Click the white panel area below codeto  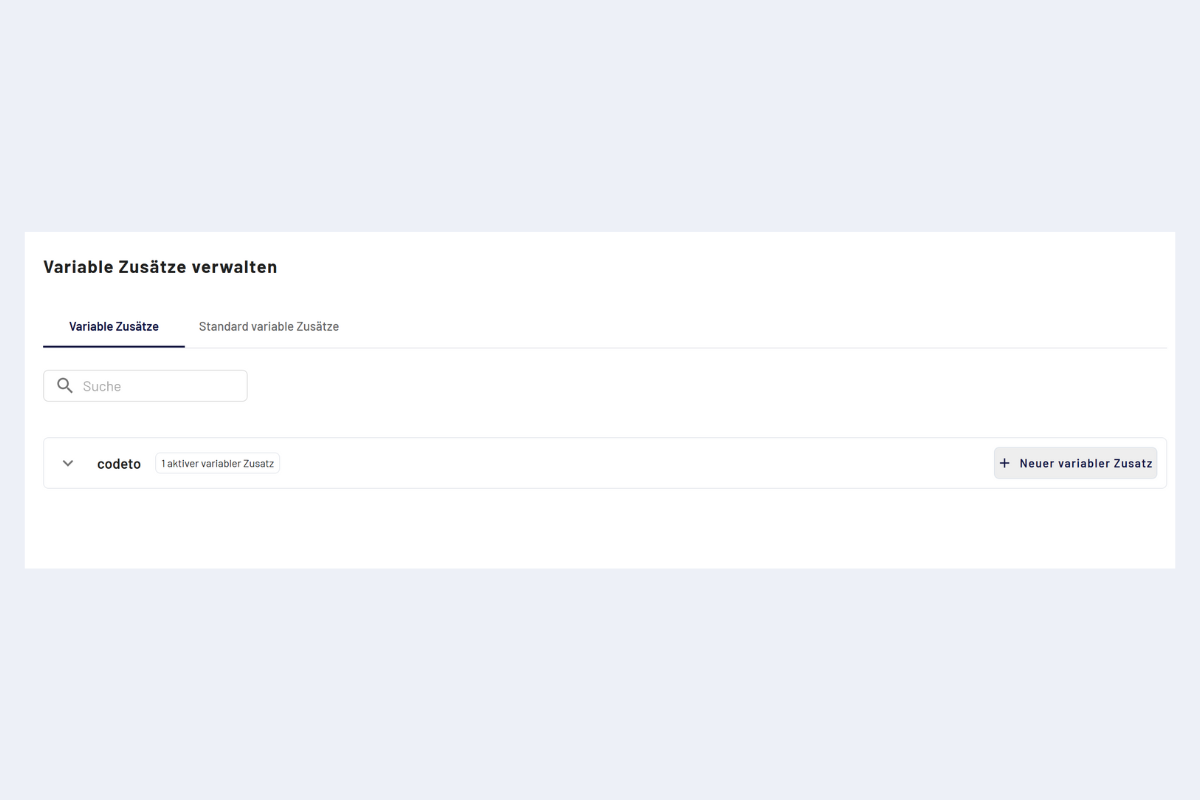click(x=600, y=528)
